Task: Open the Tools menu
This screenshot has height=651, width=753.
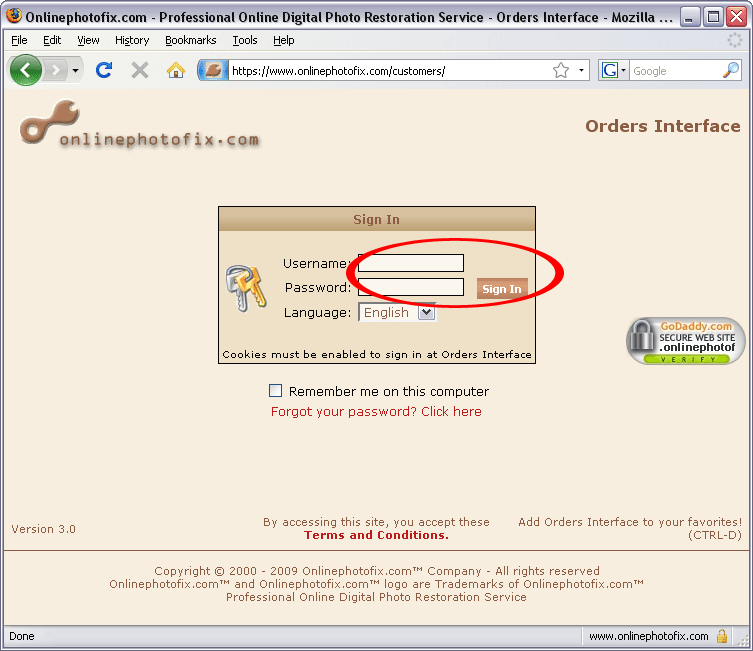Action: click(x=245, y=40)
